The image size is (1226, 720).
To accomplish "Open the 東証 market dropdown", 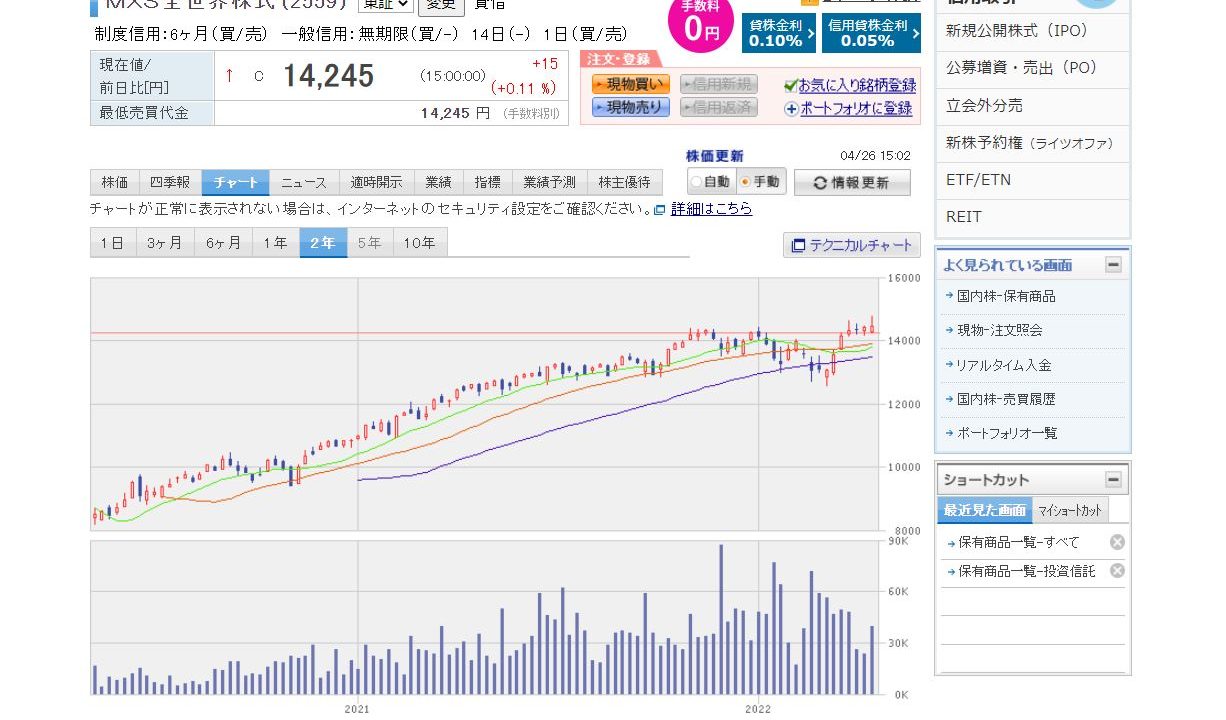I will pyautogui.click(x=384, y=4).
